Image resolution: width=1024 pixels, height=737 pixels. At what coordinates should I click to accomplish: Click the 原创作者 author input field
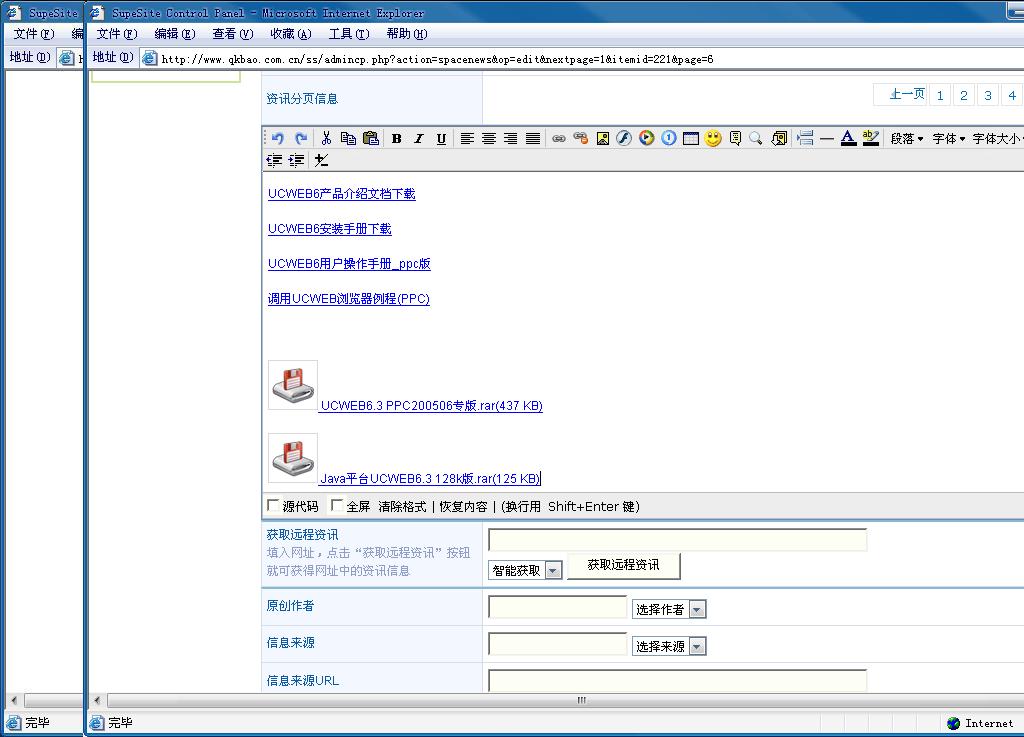pyautogui.click(x=557, y=607)
